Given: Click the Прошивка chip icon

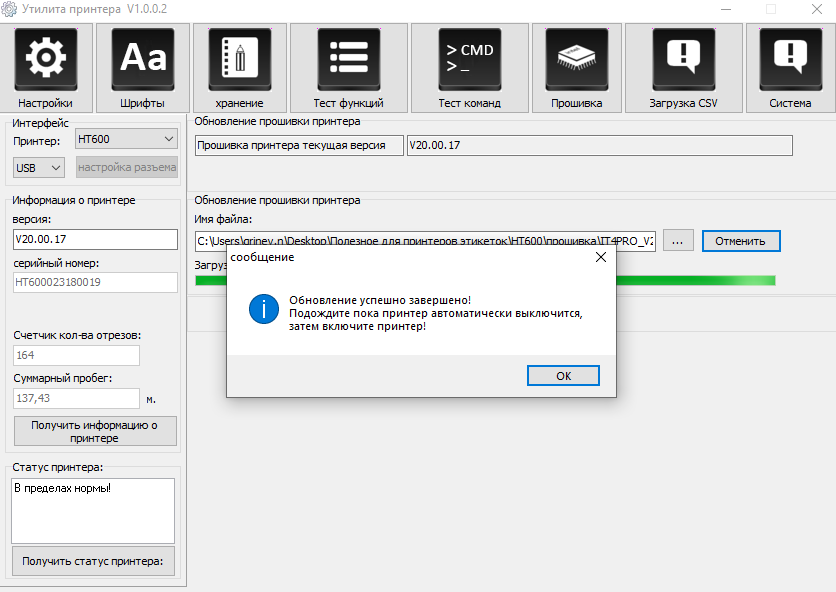Looking at the screenshot, I should point(576,60).
